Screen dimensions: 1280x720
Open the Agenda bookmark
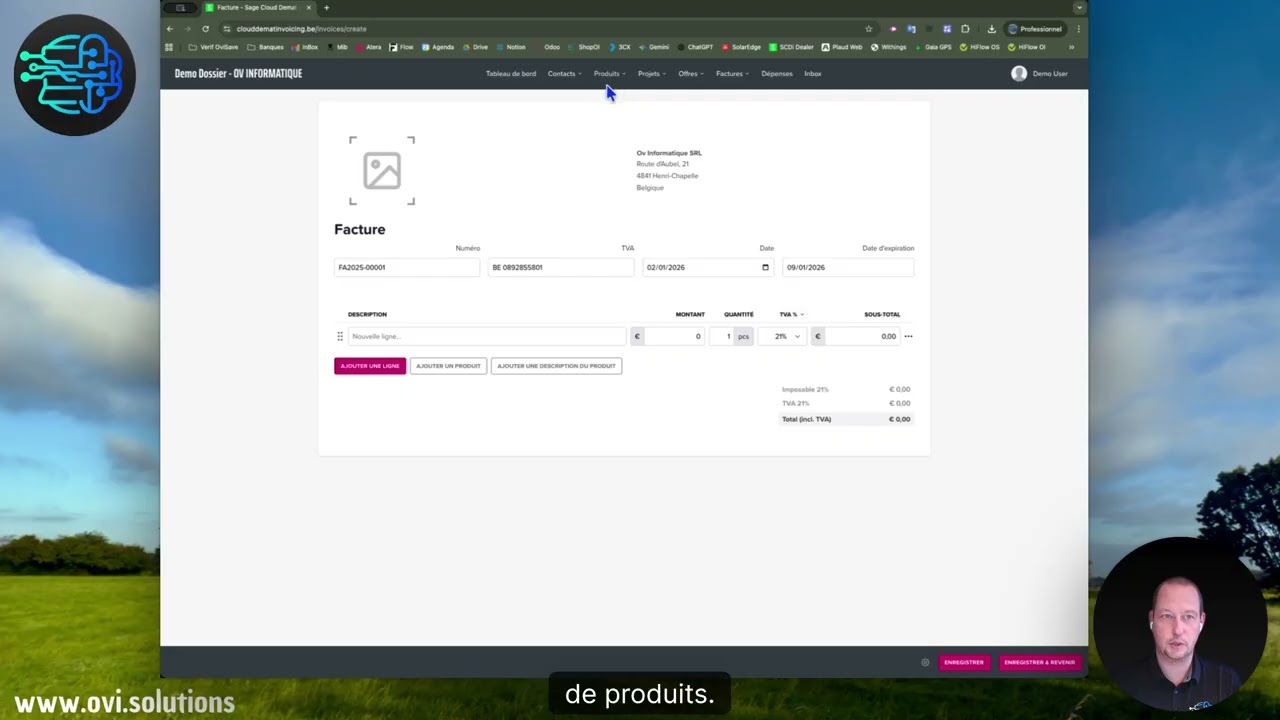438,47
